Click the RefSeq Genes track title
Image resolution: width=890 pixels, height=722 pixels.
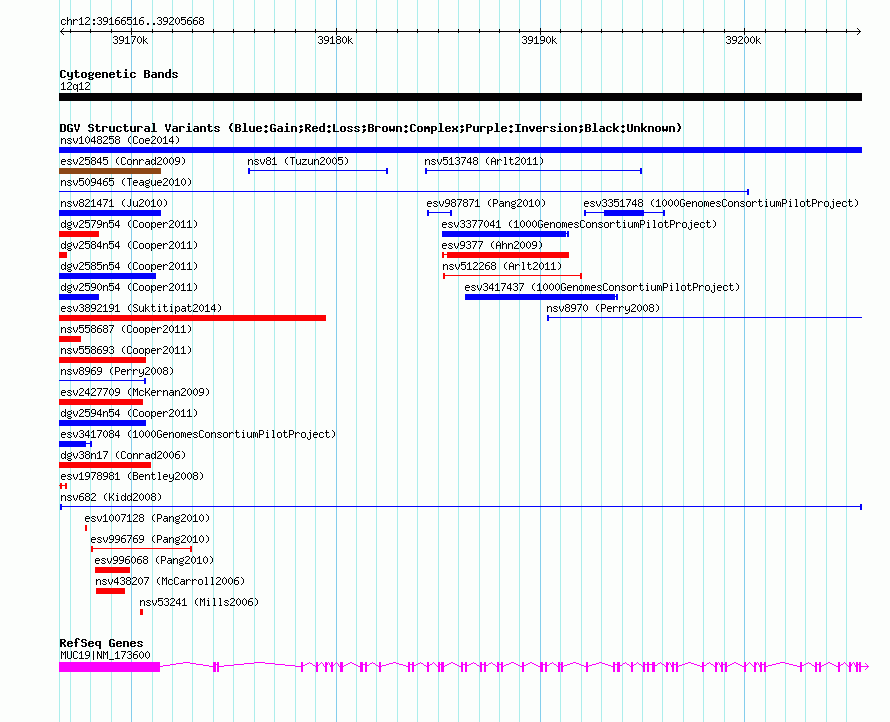[101, 643]
